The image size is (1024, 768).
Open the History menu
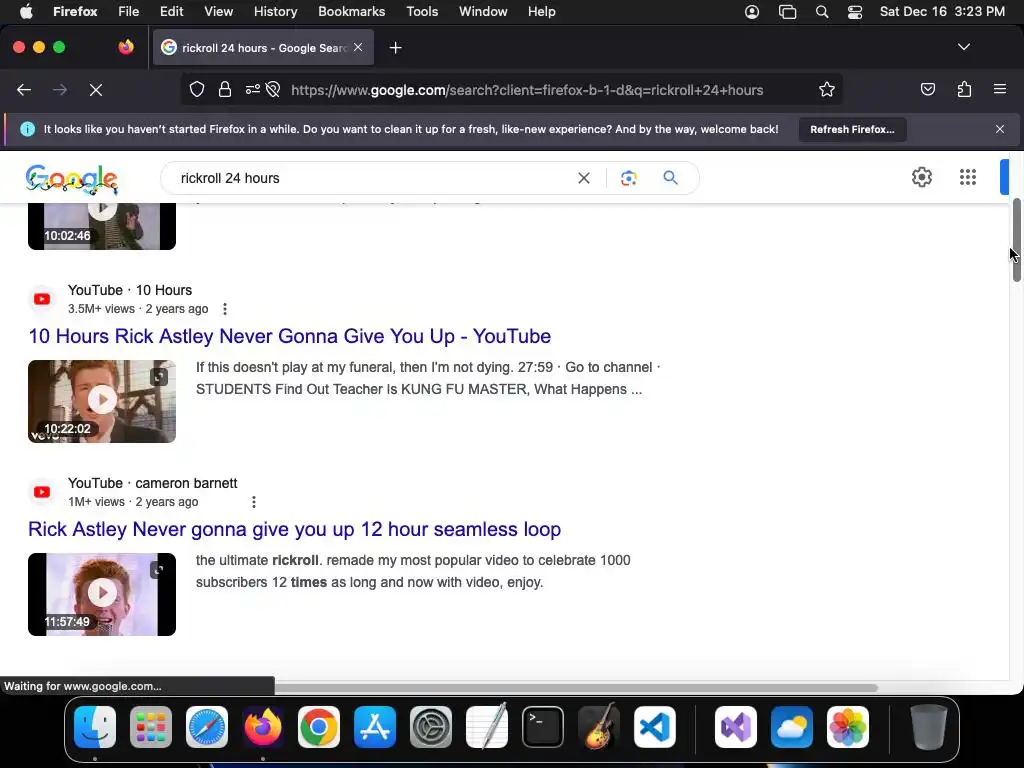(275, 11)
